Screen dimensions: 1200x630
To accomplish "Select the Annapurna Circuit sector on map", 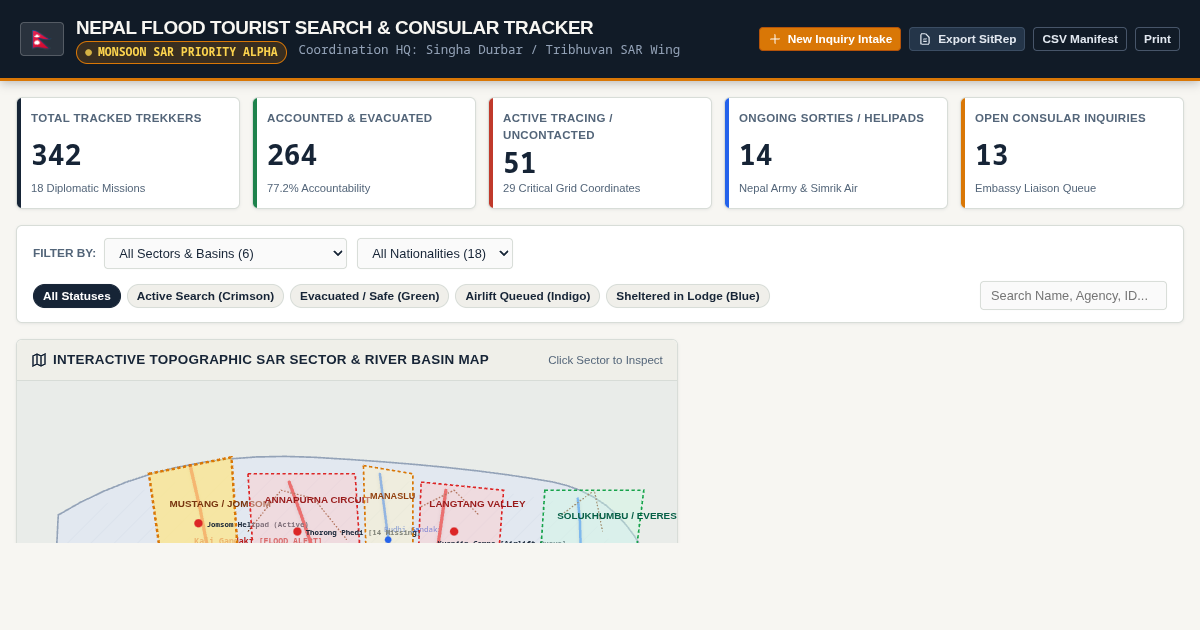I will [x=304, y=508].
